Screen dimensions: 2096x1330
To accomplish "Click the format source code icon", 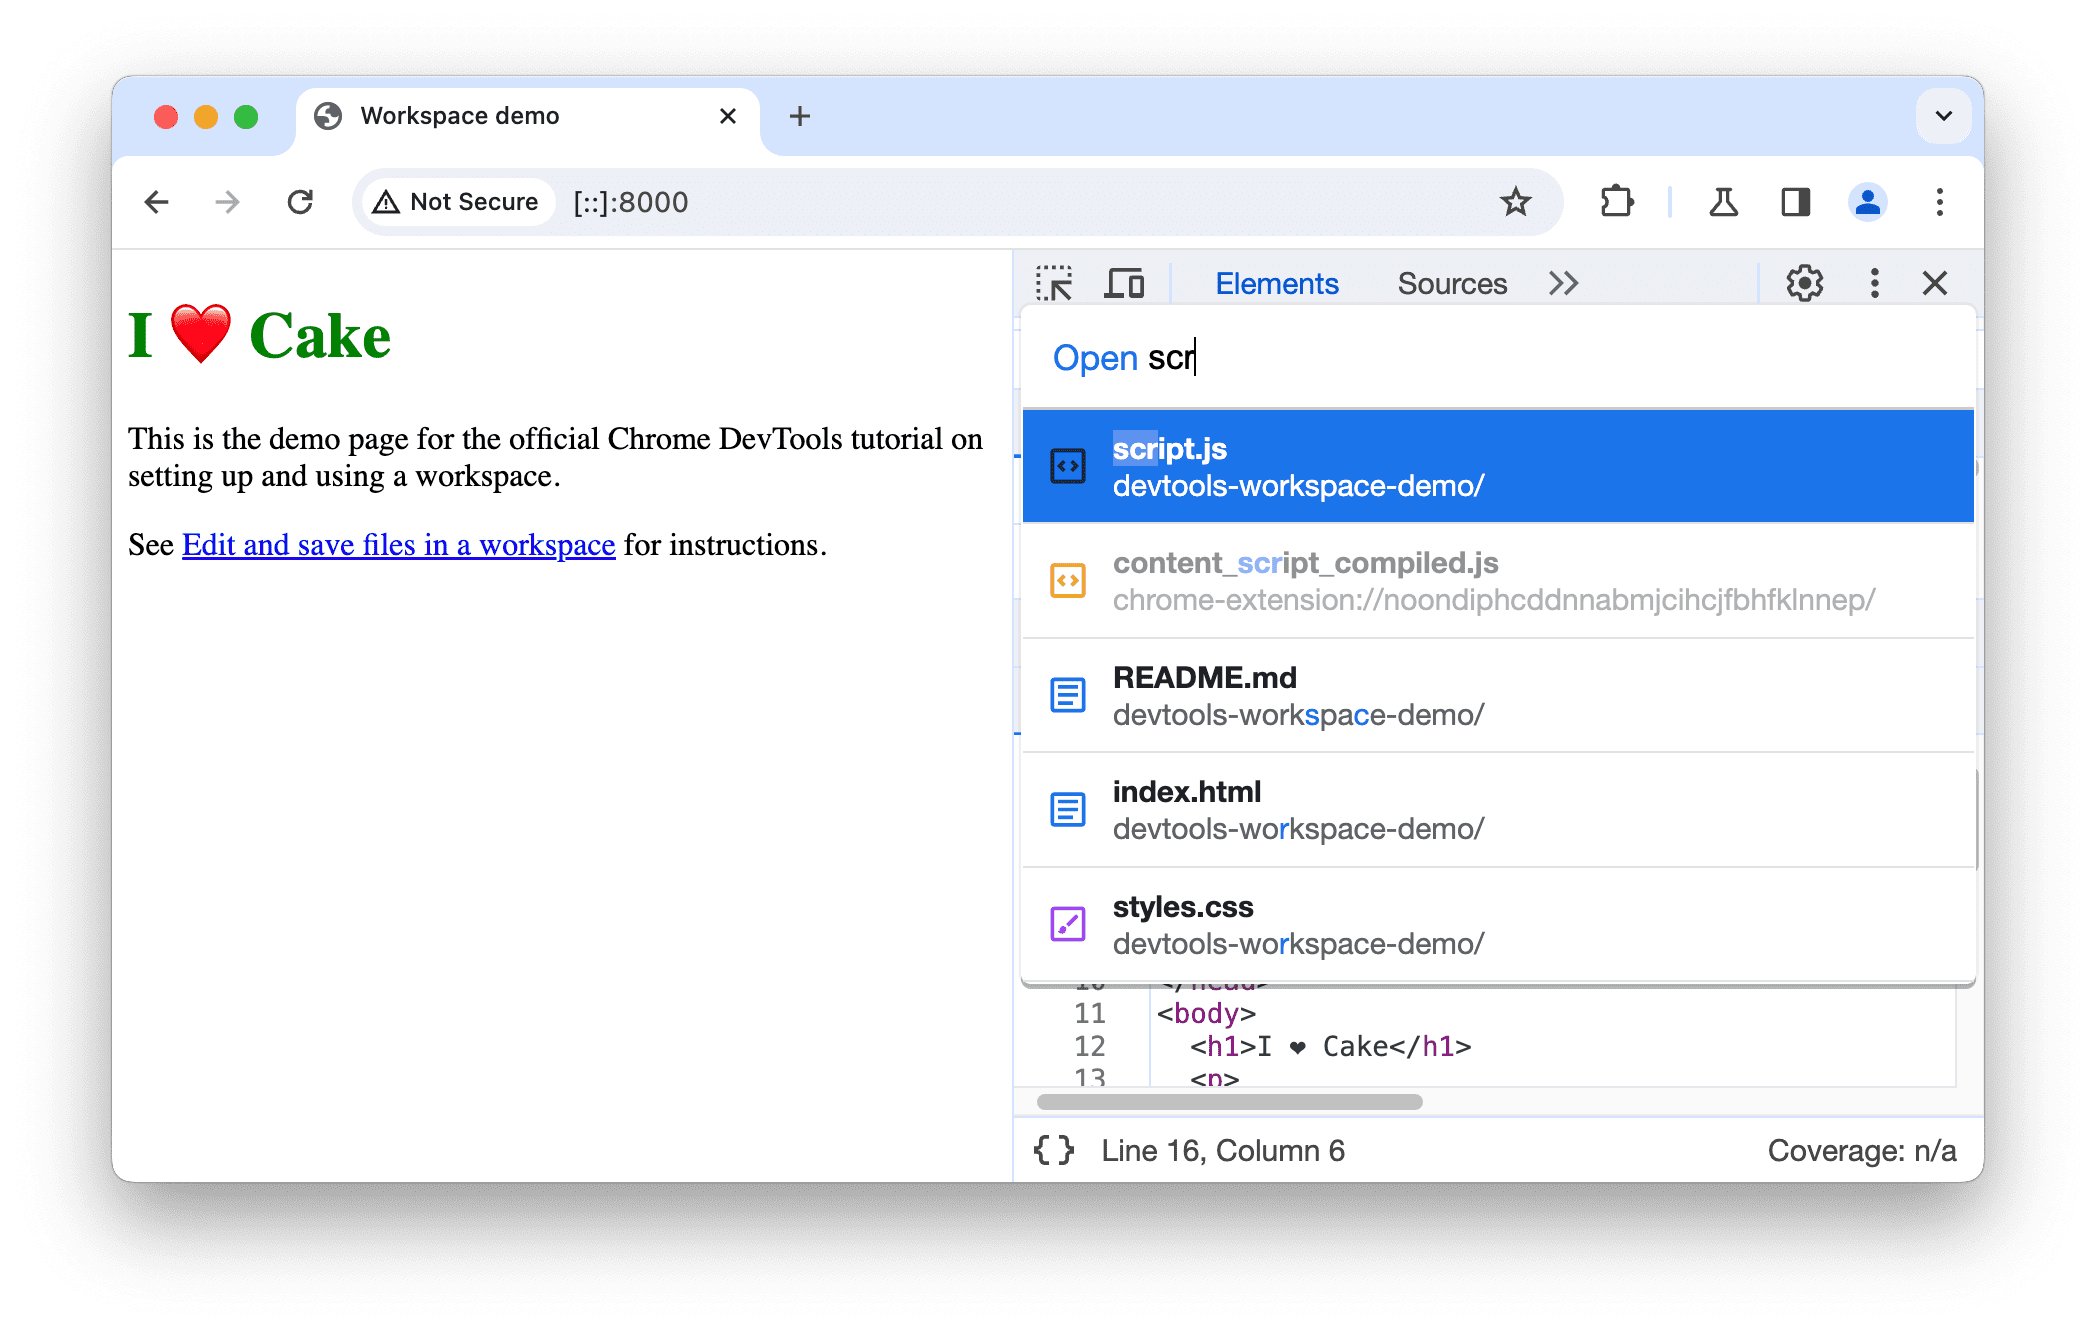I will (1060, 1151).
